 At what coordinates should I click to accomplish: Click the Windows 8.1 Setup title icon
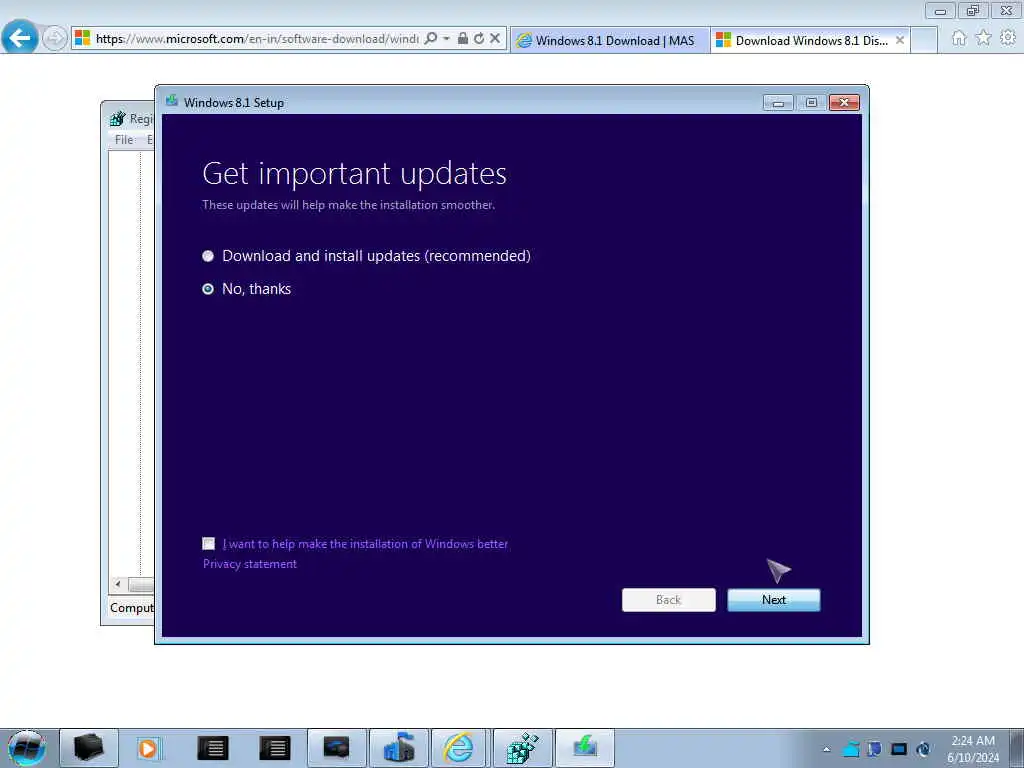(172, 101)
